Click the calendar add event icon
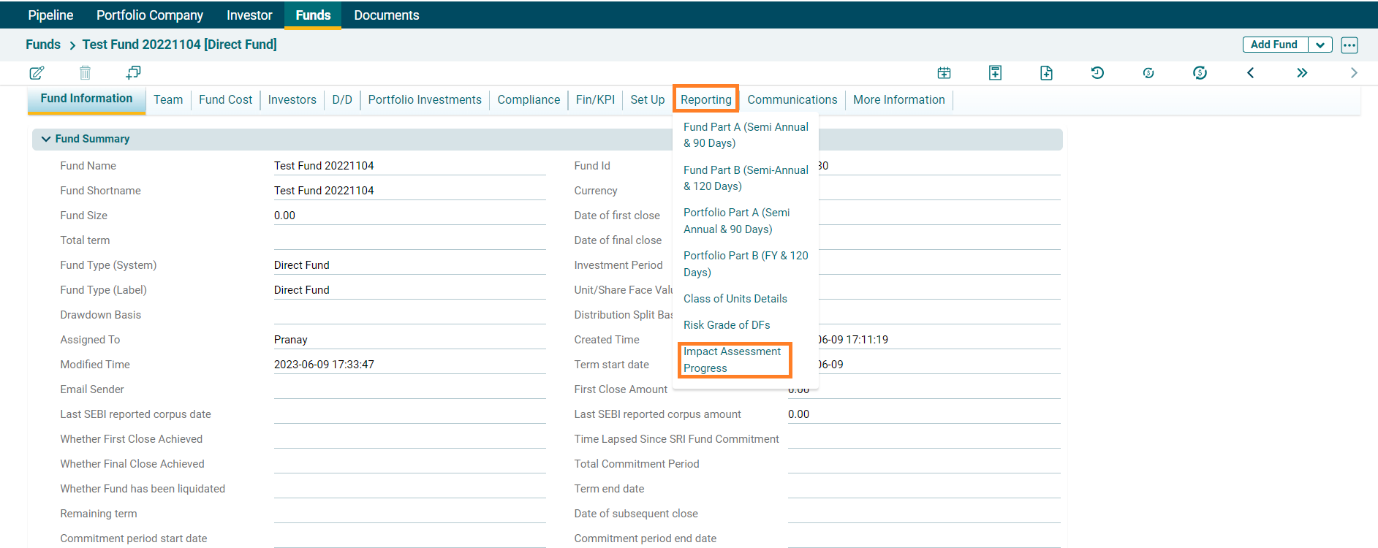Image resolution: width=1378 pixels, height=548 pixels. click(944, 73)
